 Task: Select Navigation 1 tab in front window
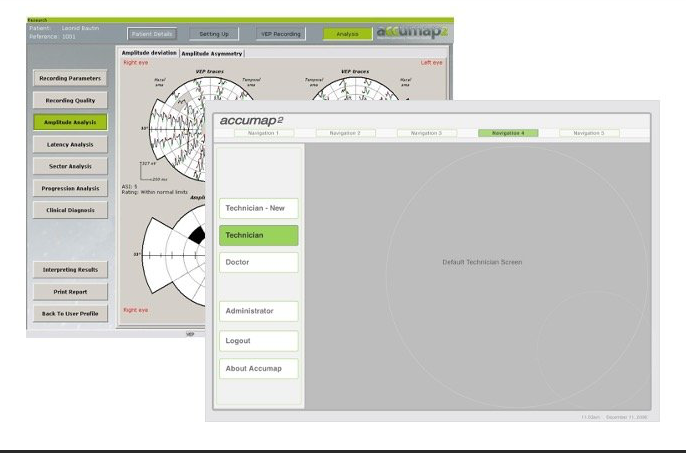pos(263,133)
